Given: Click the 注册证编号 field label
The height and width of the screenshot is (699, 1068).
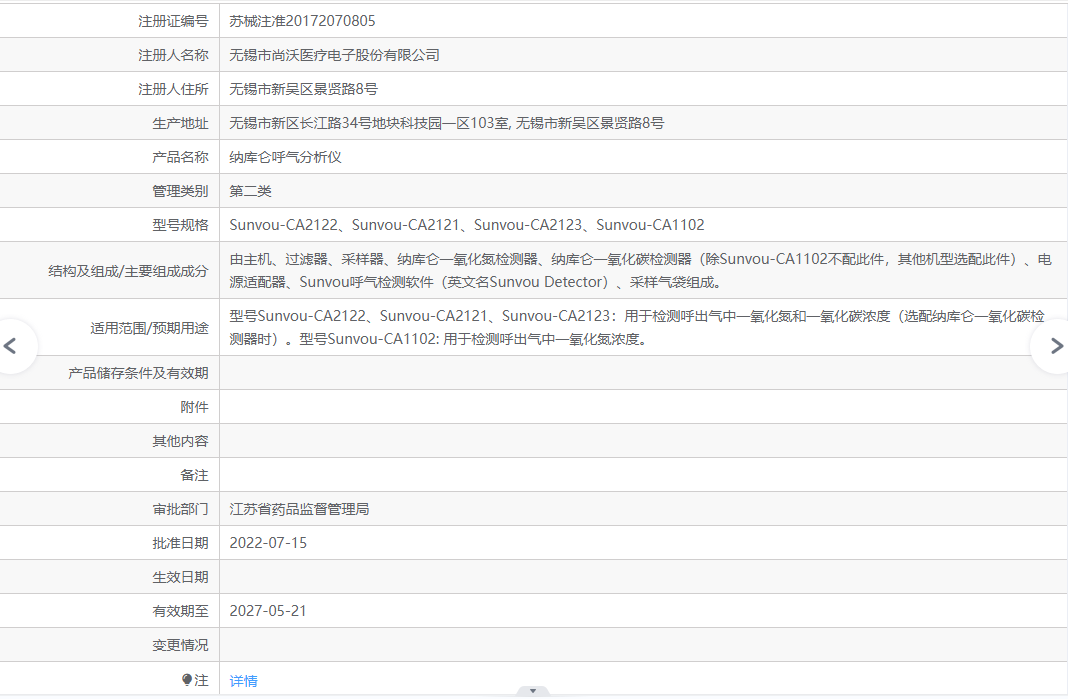Looking at the screenshot, I should [173, 21].
